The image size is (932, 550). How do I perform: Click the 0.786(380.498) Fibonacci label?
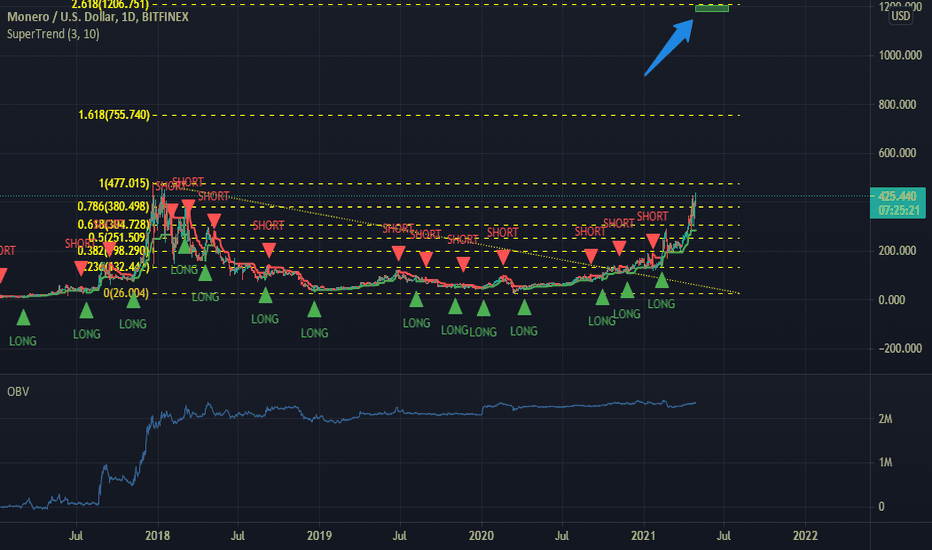(x=113, y=207)
